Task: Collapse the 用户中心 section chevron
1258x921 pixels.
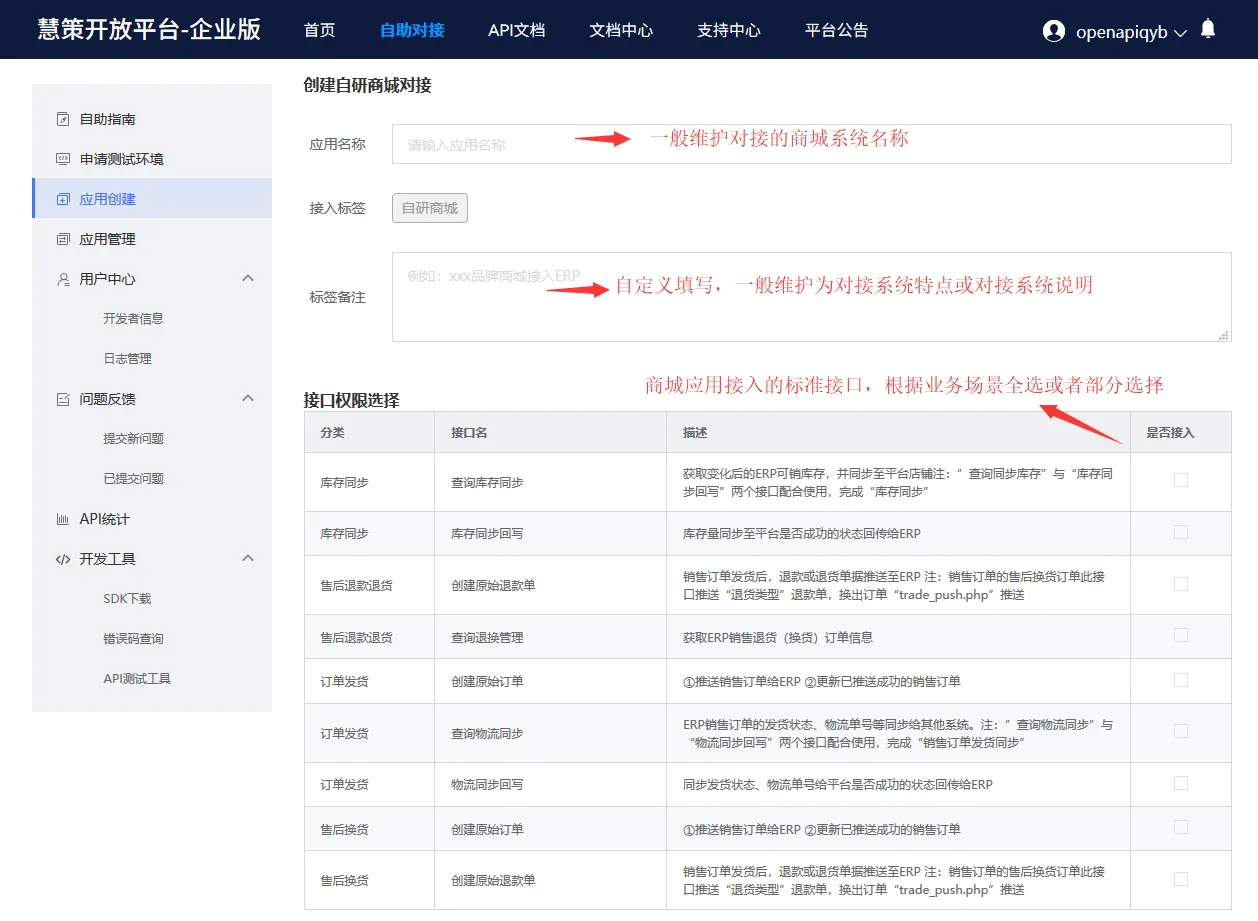Action: click(x=248, y=278)
